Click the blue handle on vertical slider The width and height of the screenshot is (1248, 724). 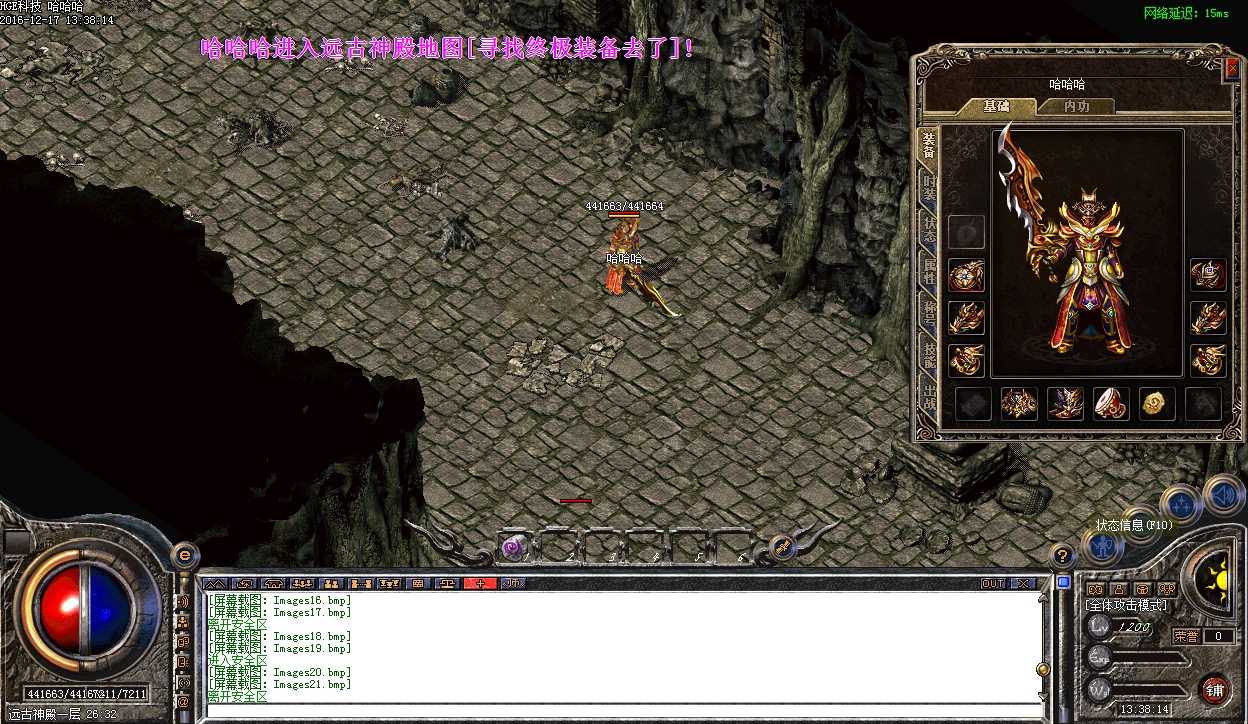[x=1064, y=581]
